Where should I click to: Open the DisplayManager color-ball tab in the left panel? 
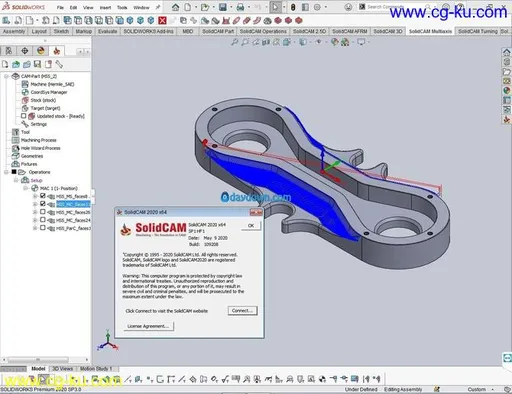pyautogui.click(x=41, y=51)
